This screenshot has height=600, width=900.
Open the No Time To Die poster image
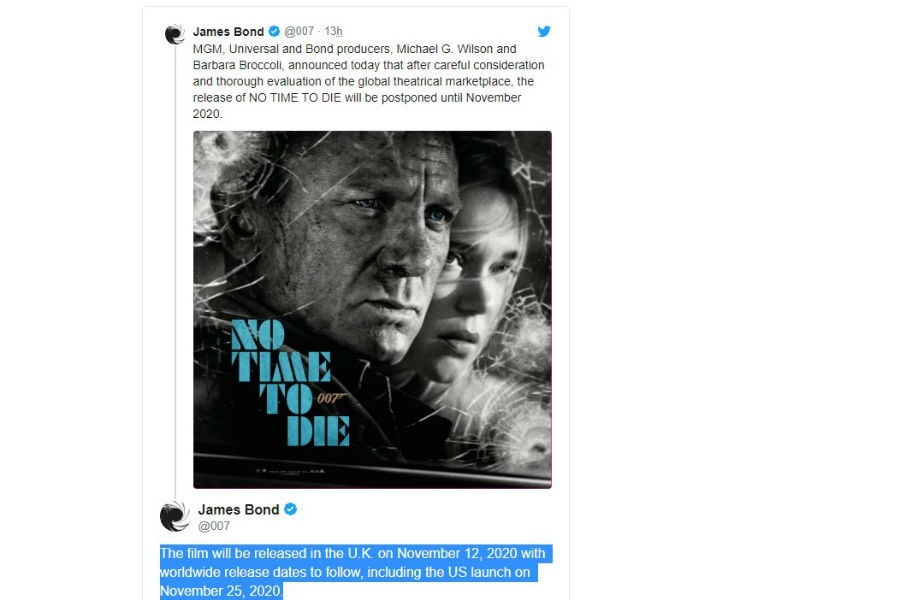[373, 309]
